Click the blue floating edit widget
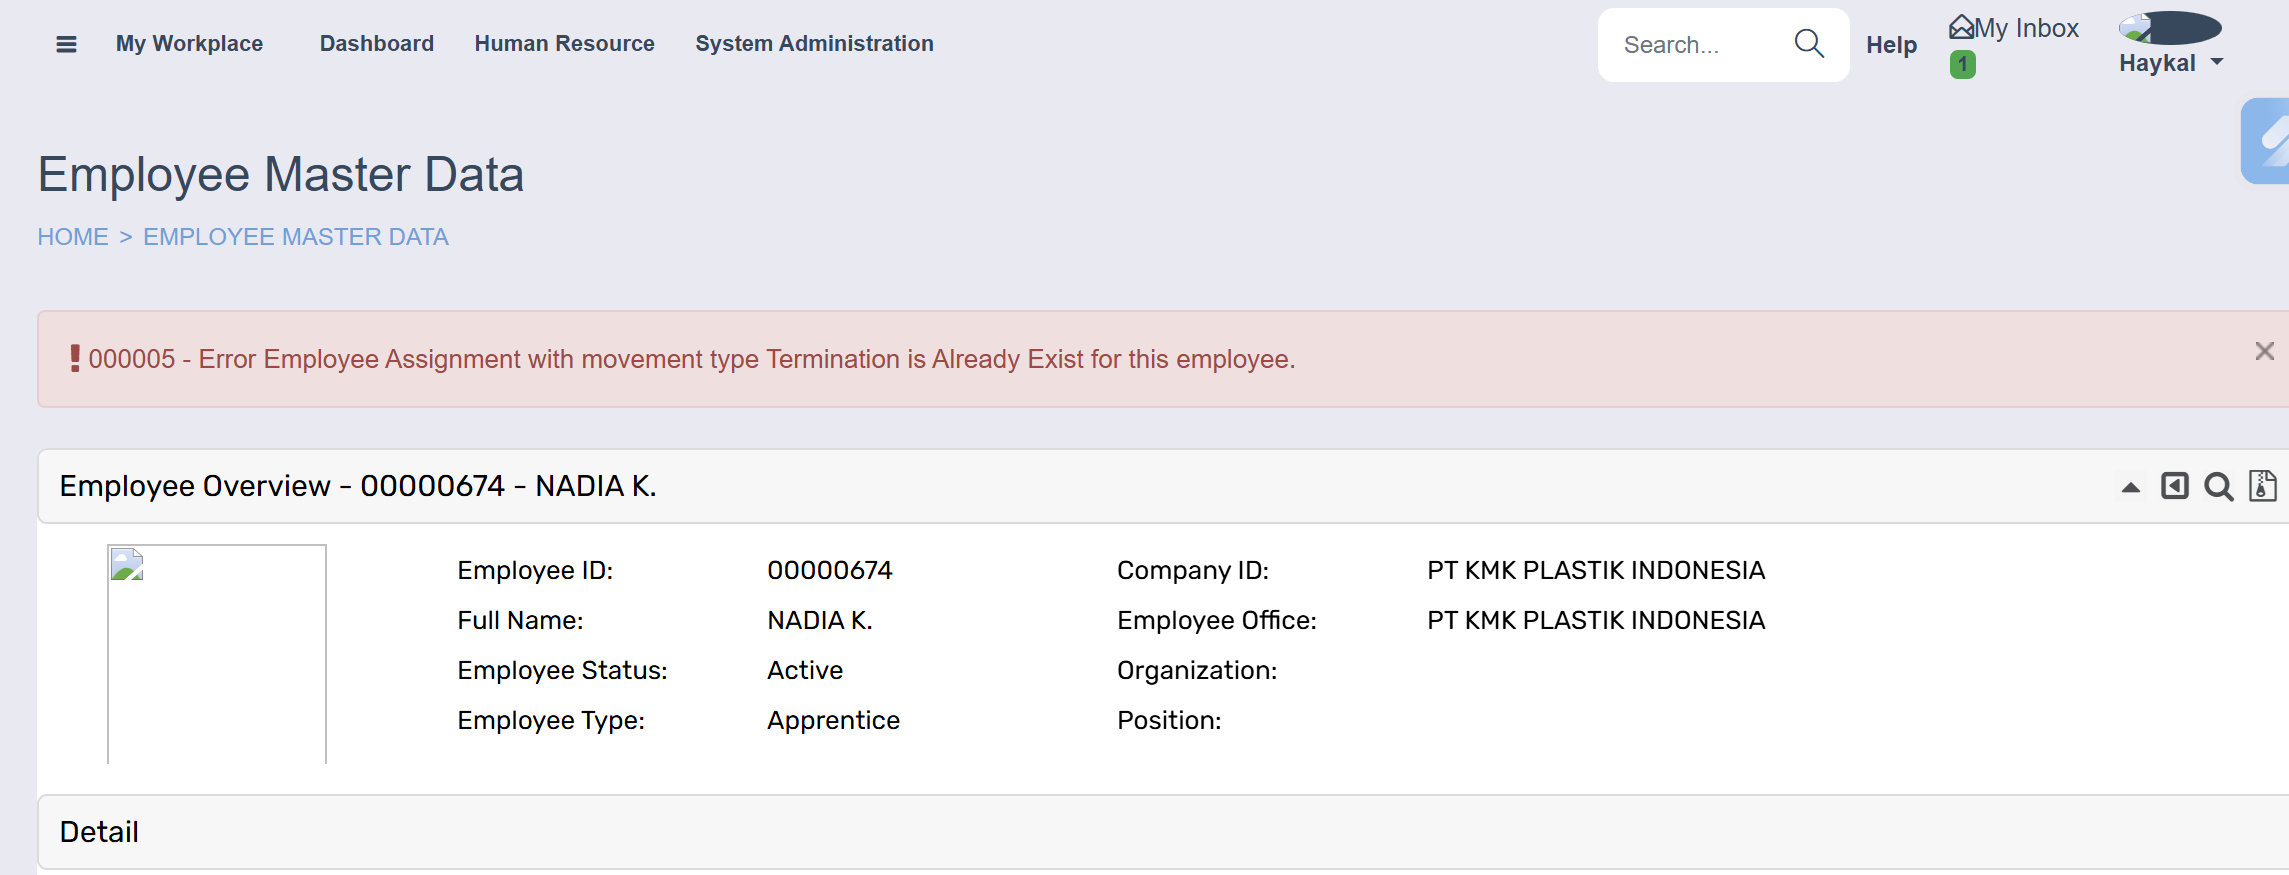The image size is (2289, 875). click(2268, 141)
